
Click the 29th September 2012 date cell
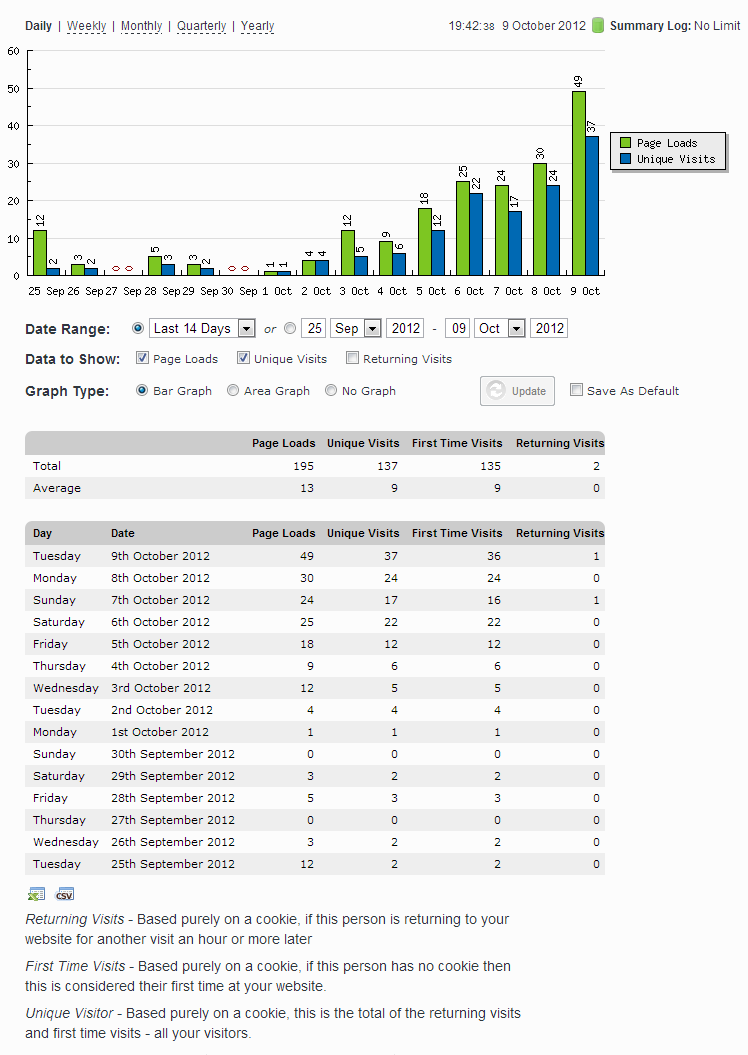tap(173, 776)
